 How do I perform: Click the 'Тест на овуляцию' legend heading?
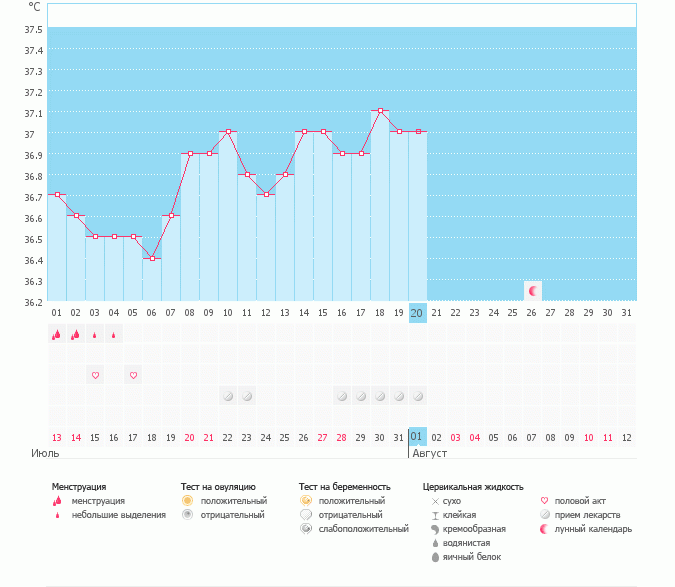[218, 487]
